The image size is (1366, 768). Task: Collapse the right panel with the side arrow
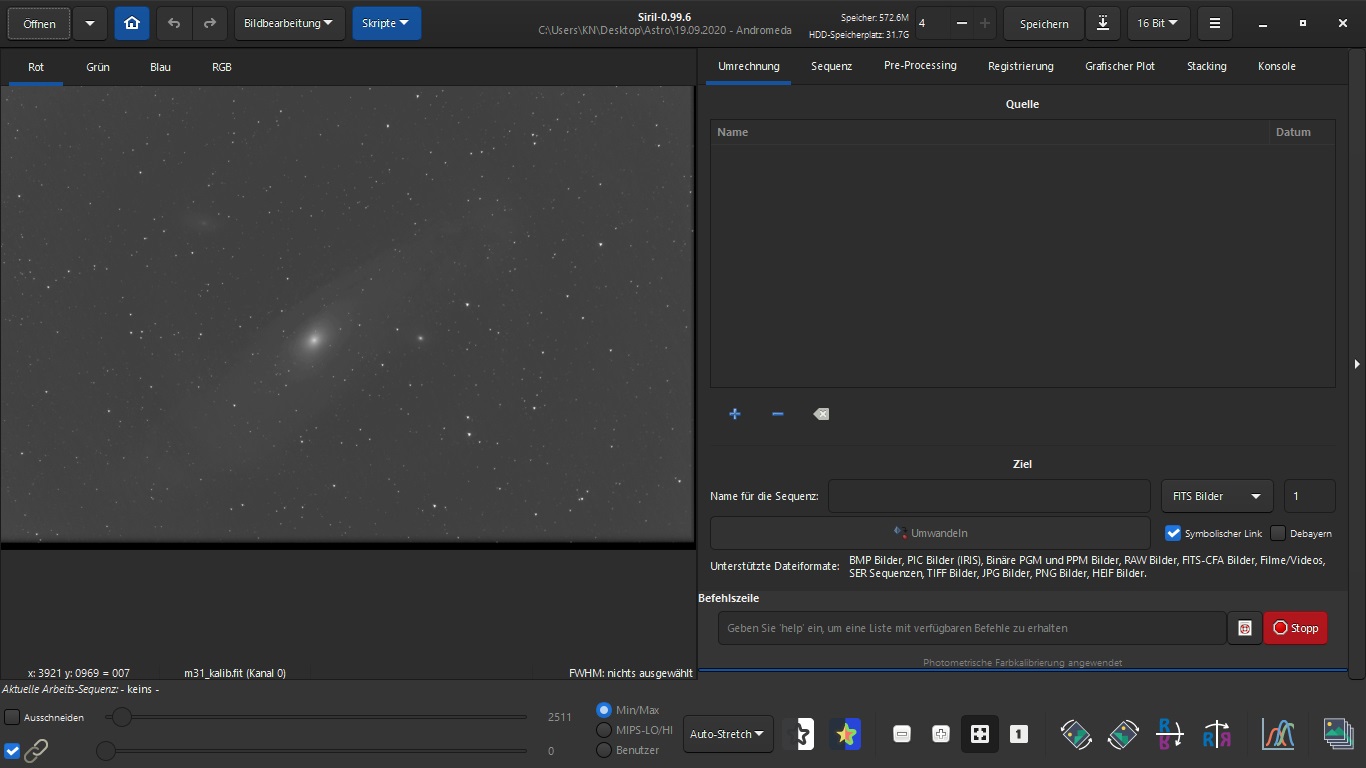pos(1357,364)
